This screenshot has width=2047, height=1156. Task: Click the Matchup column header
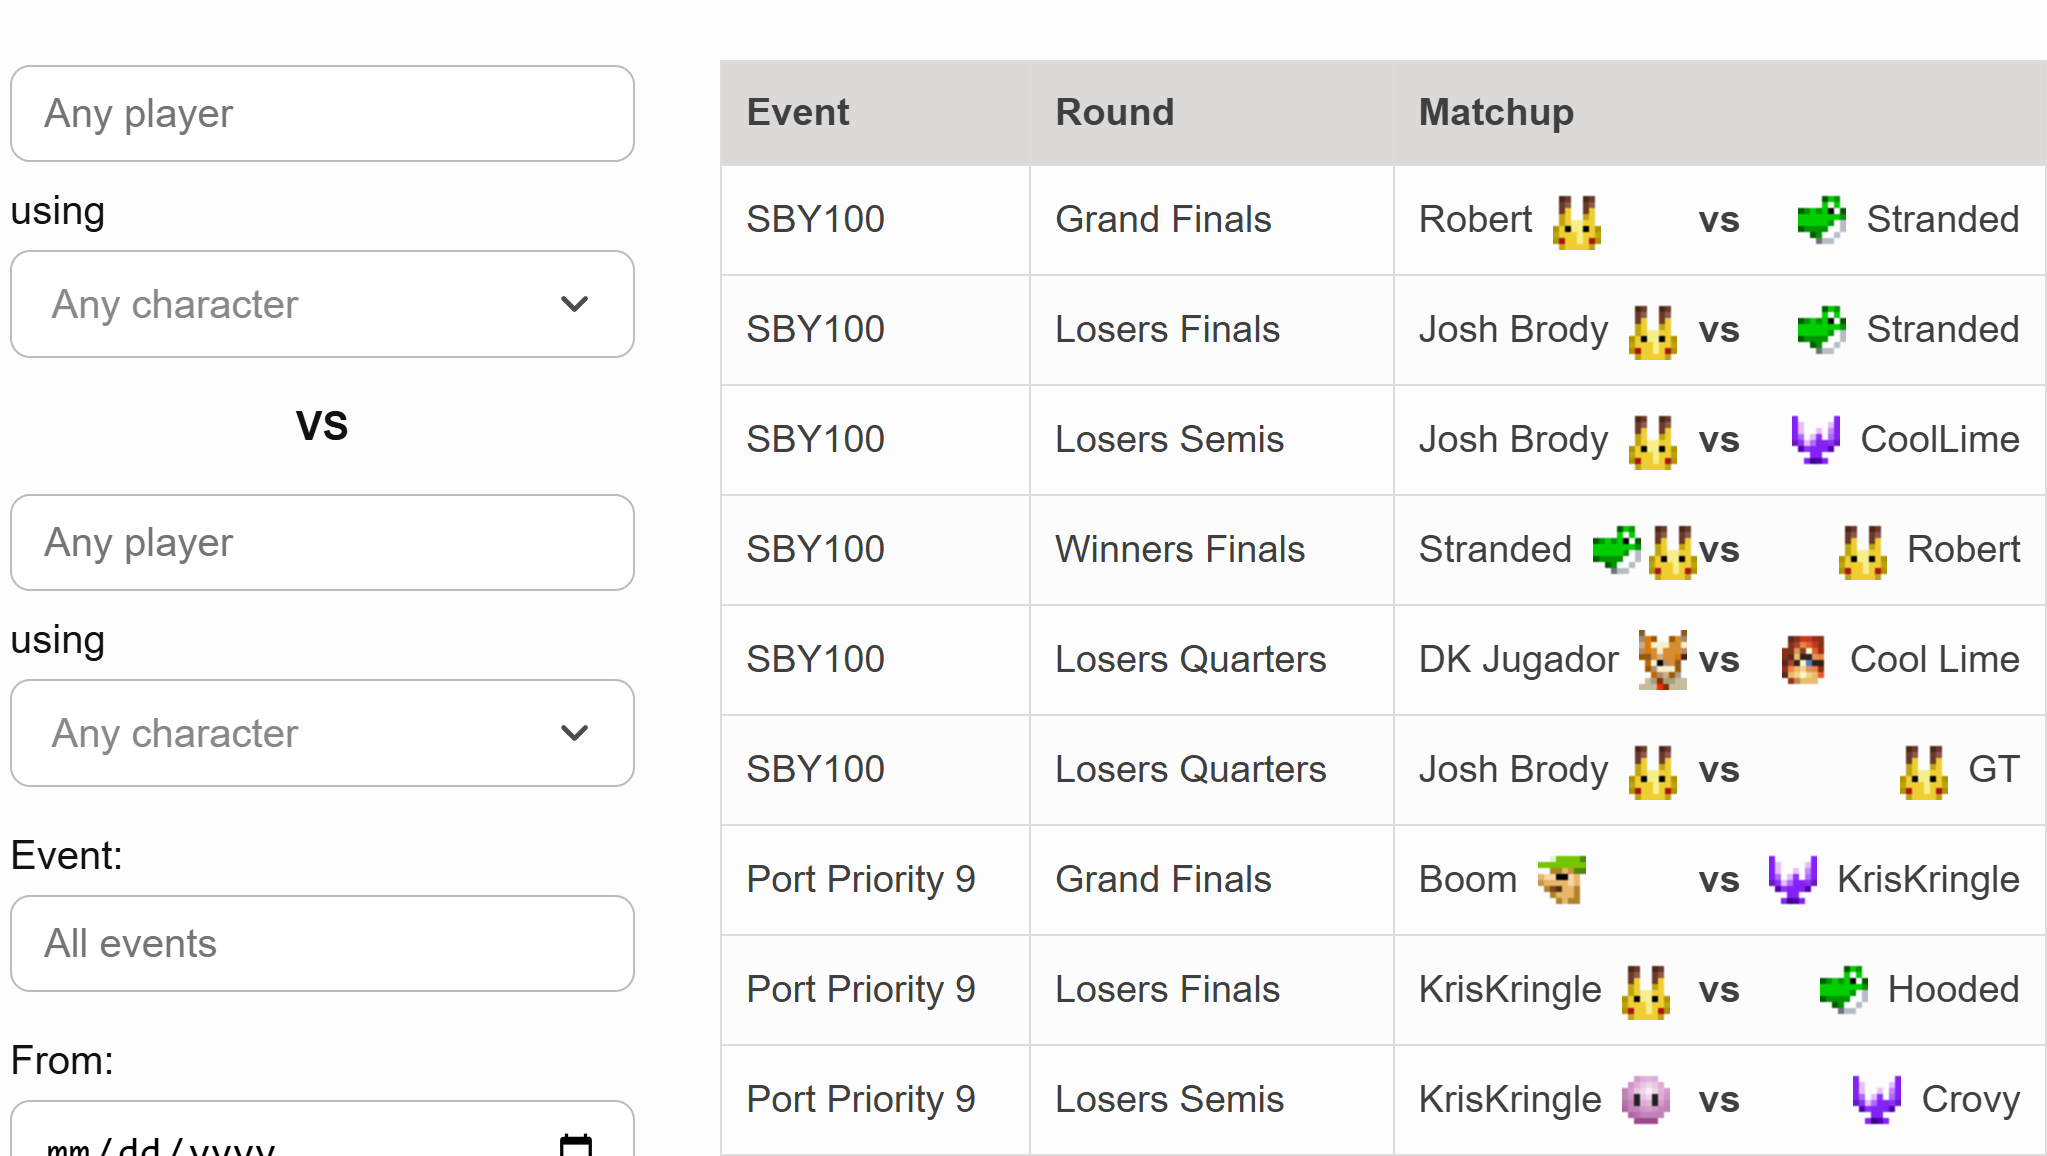(x=1496, y=113)
